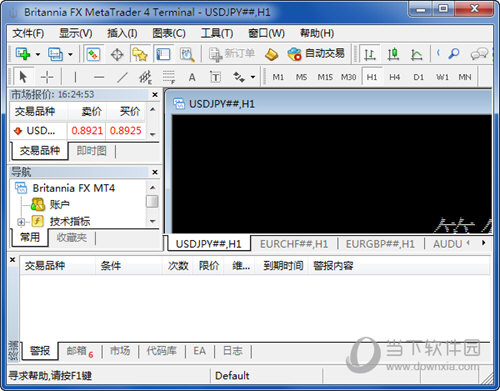
Task: Click the Navigator panel scrollbar thumb
Action: (x=152, y=202)
